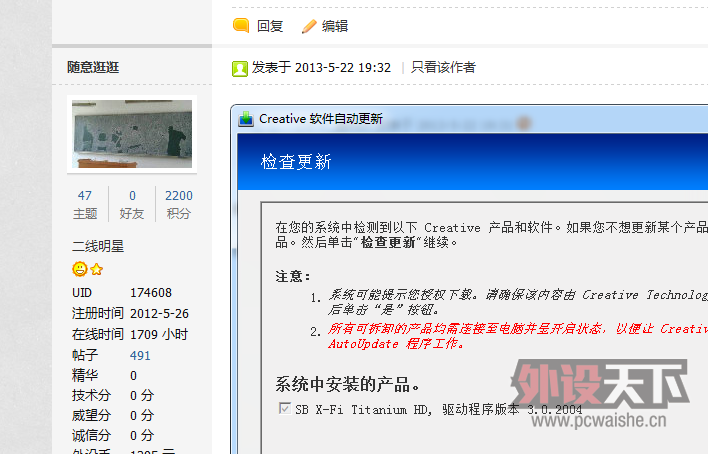Click the red warning note about AutoUpdate

point(518,336)
